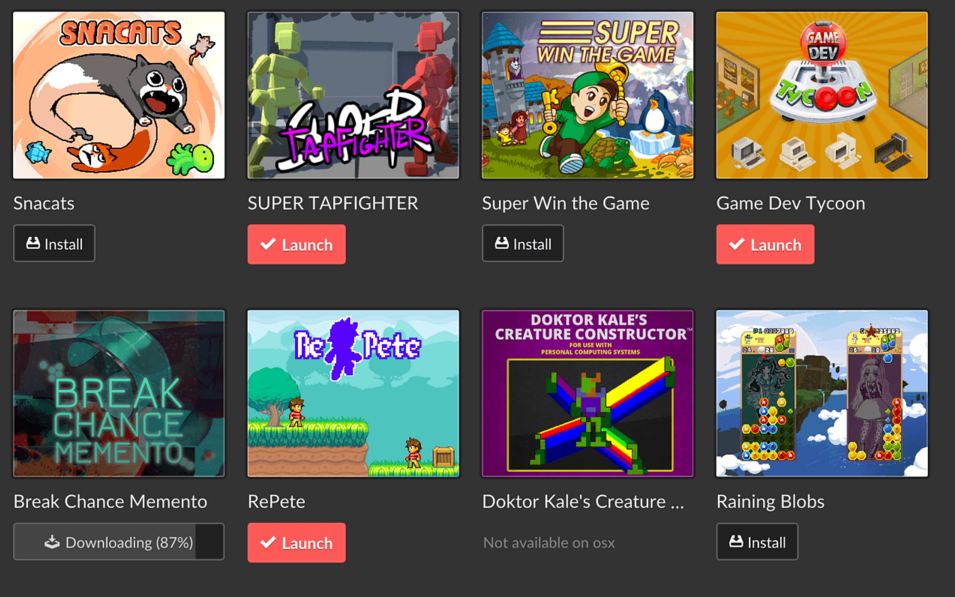Click the Break Chance Memento download progress bar
The image size is (955, 597).
pos(119,542)
